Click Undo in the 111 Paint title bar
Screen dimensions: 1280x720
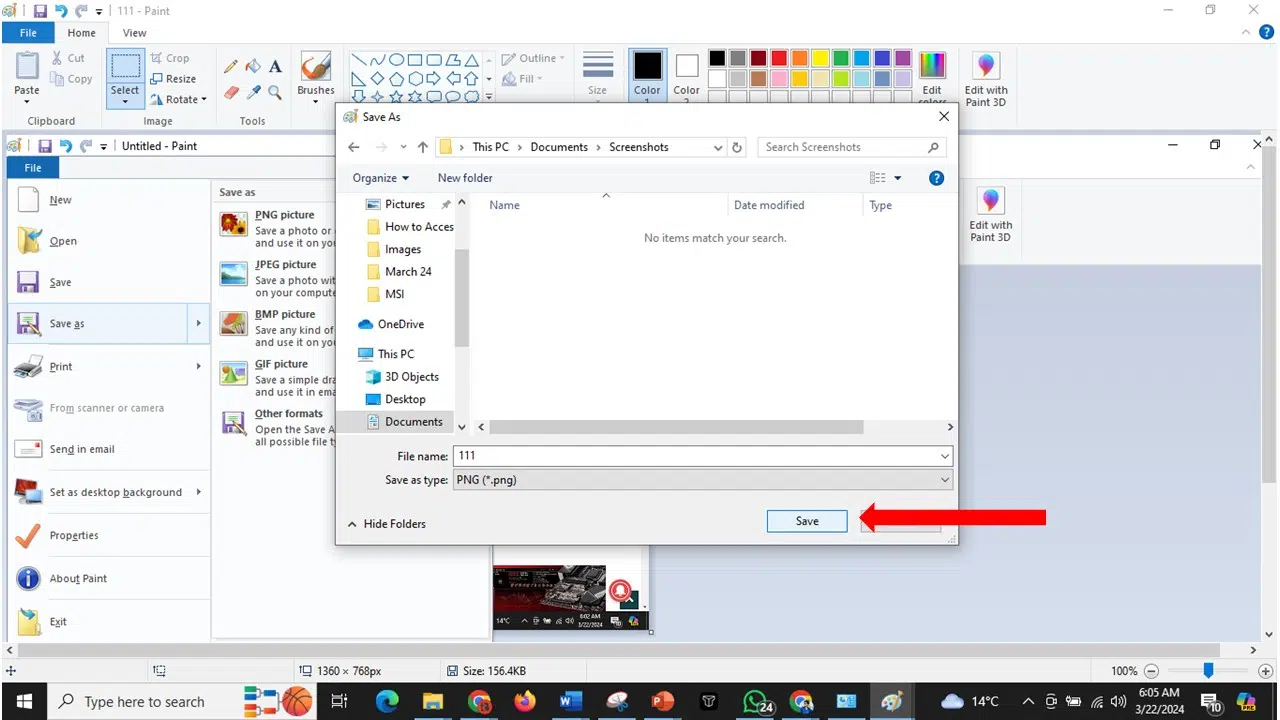(60, 11)
